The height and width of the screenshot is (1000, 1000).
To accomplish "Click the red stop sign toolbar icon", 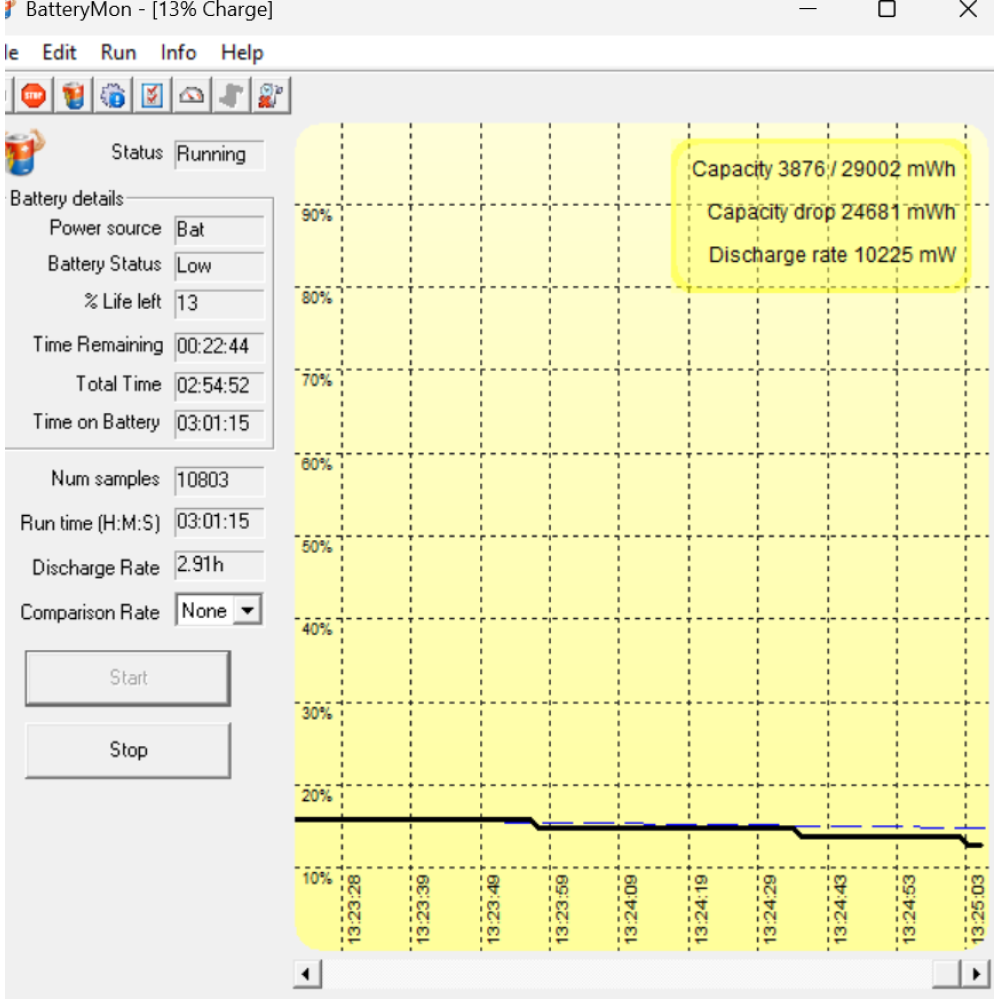I will coord(34,96).
